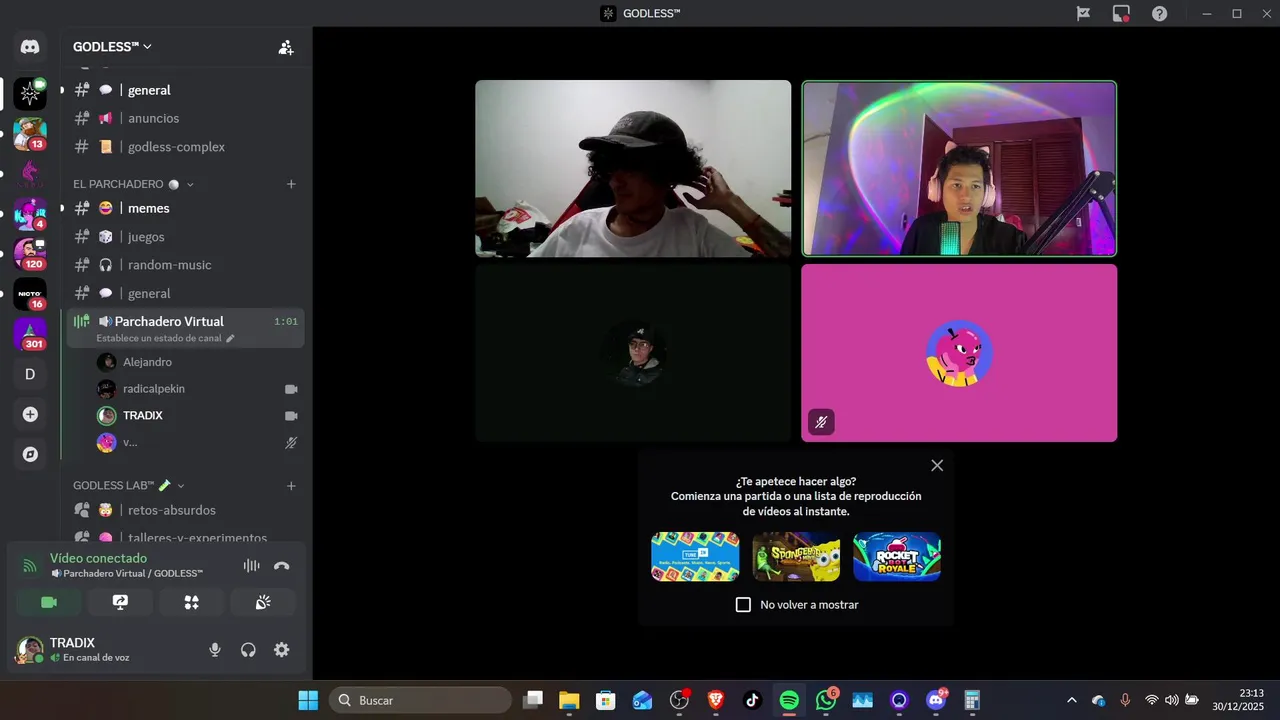Deafen with the headphones icon
The height and width of the screenshot is (720, 1280).
[x=248, y=650]
